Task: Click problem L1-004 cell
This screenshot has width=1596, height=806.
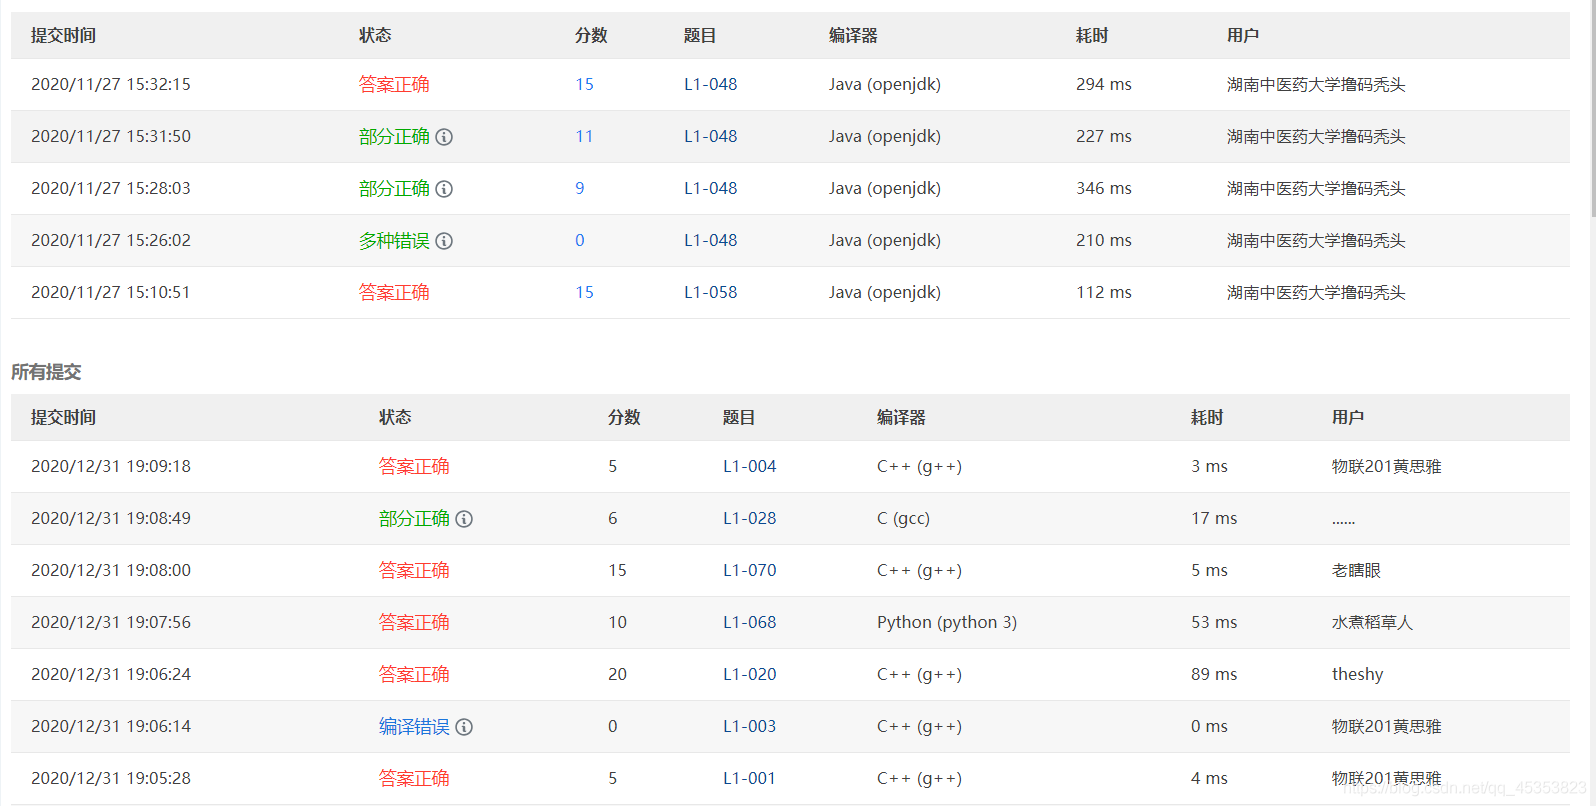Action: [x=749, y=466]
